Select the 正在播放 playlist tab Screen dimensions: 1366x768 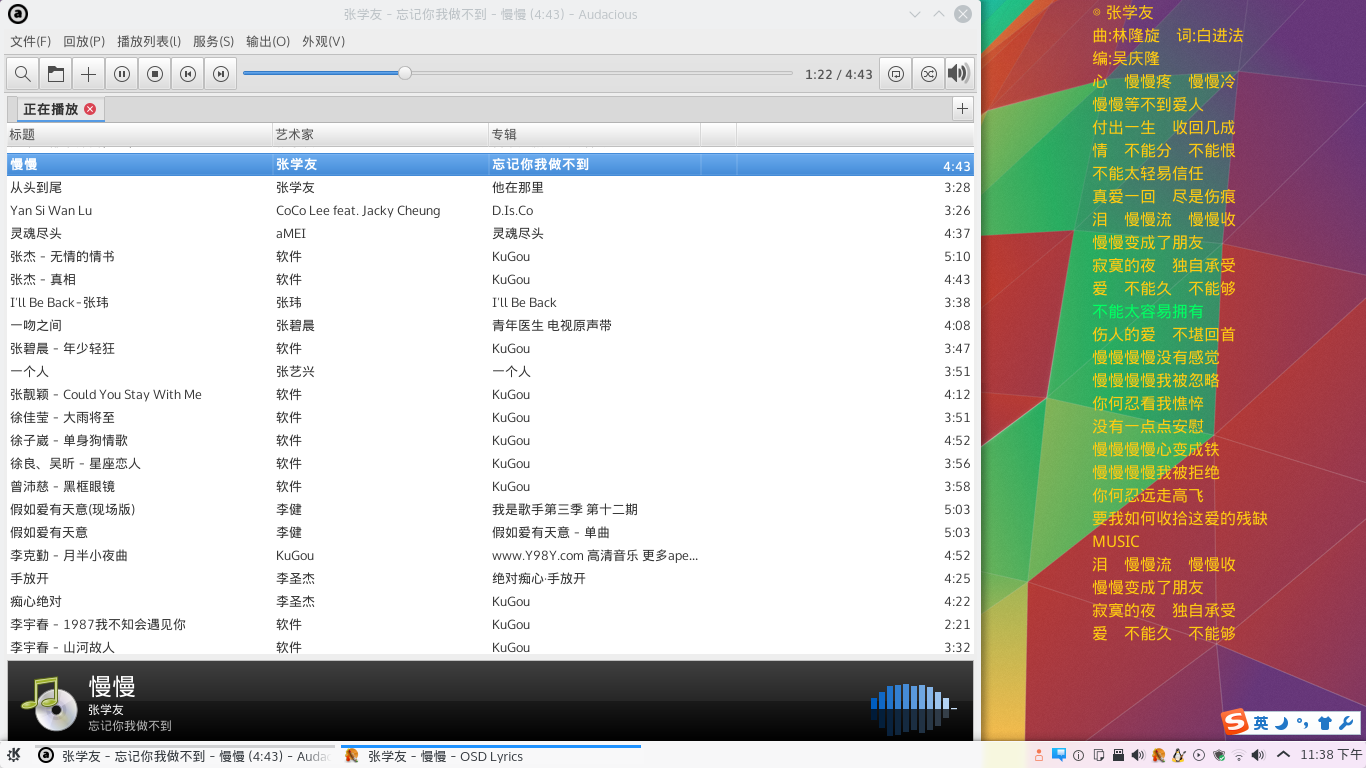[51, 109]
